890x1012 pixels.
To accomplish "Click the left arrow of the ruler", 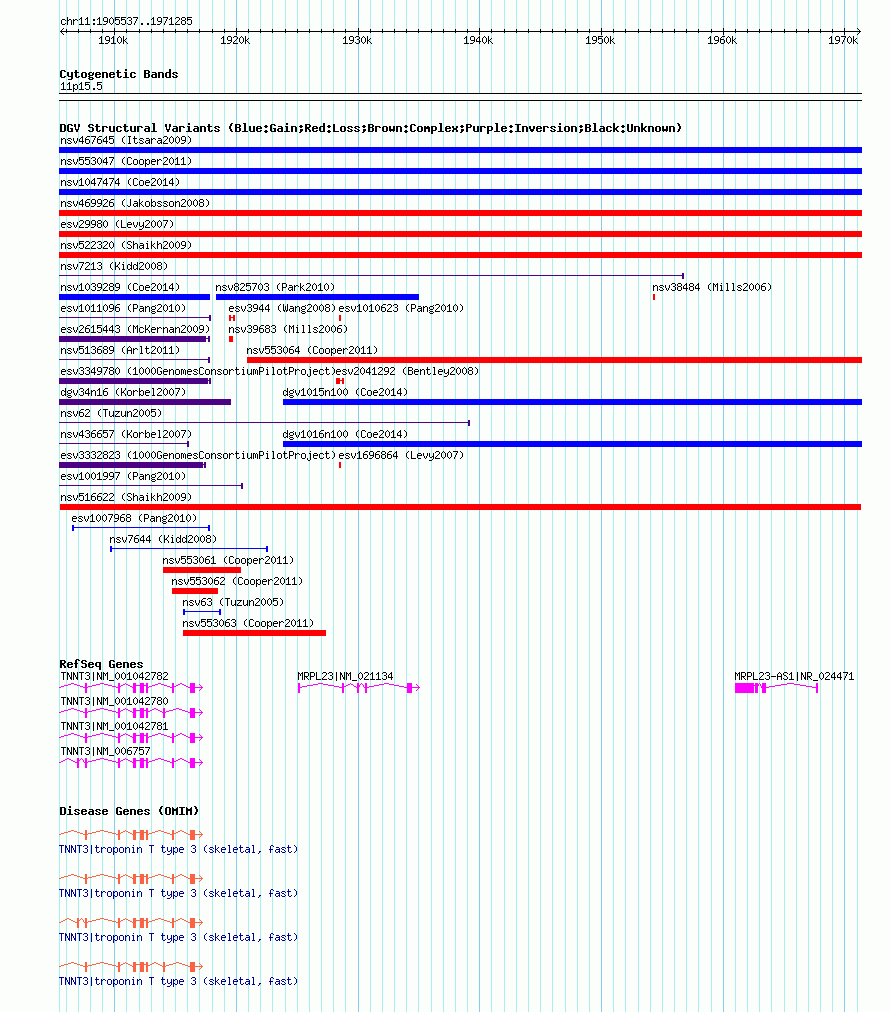I will point(63,31).
